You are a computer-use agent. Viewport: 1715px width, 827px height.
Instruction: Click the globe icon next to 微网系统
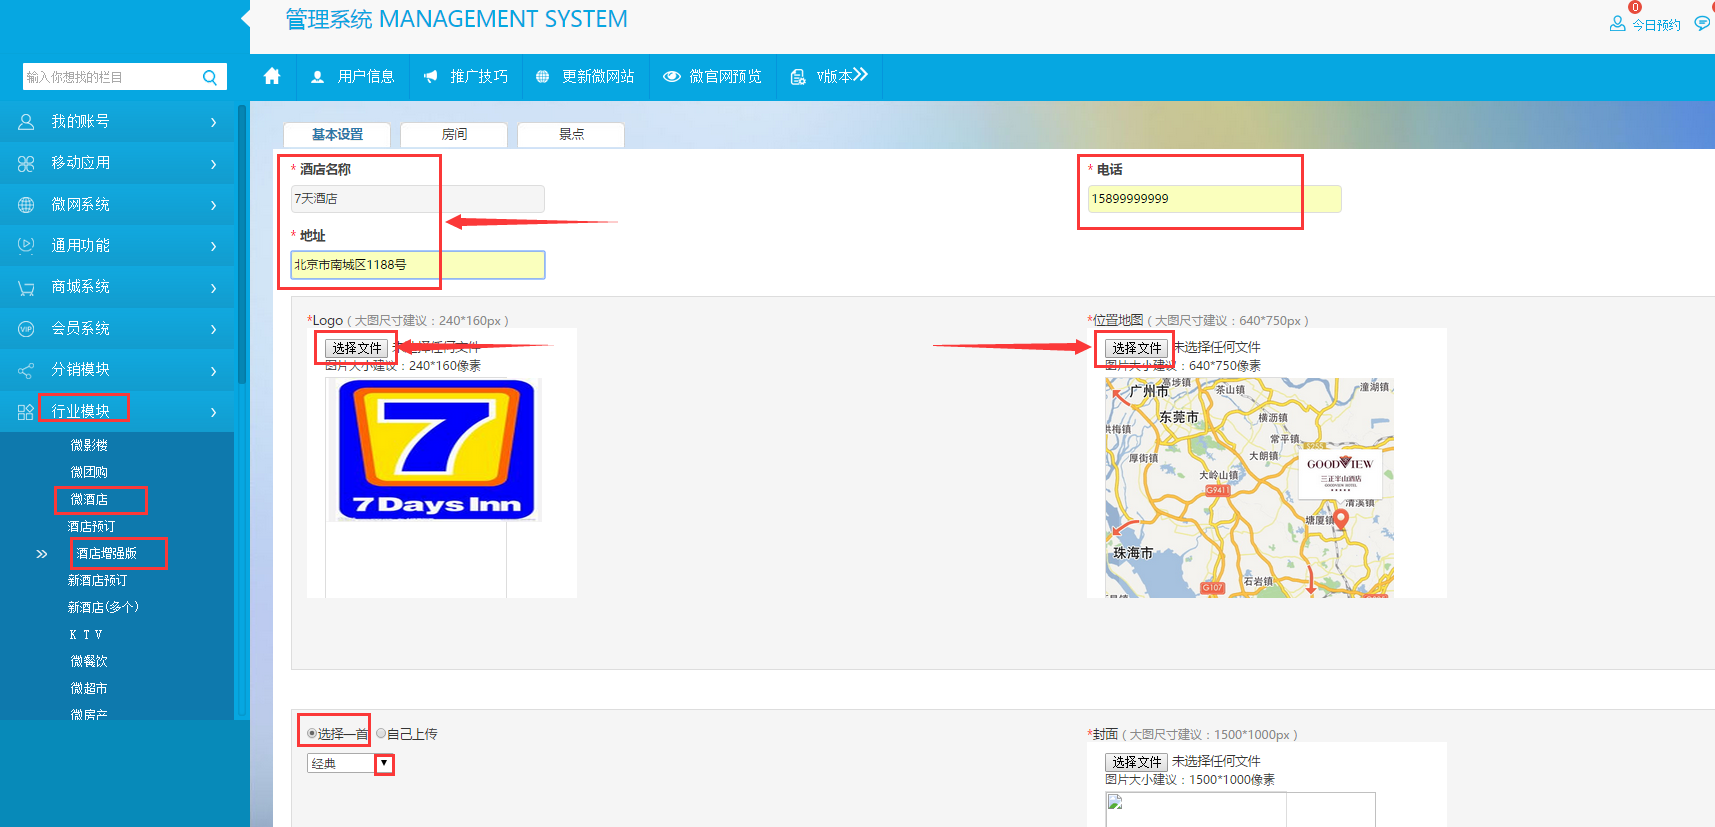[26, 205]
